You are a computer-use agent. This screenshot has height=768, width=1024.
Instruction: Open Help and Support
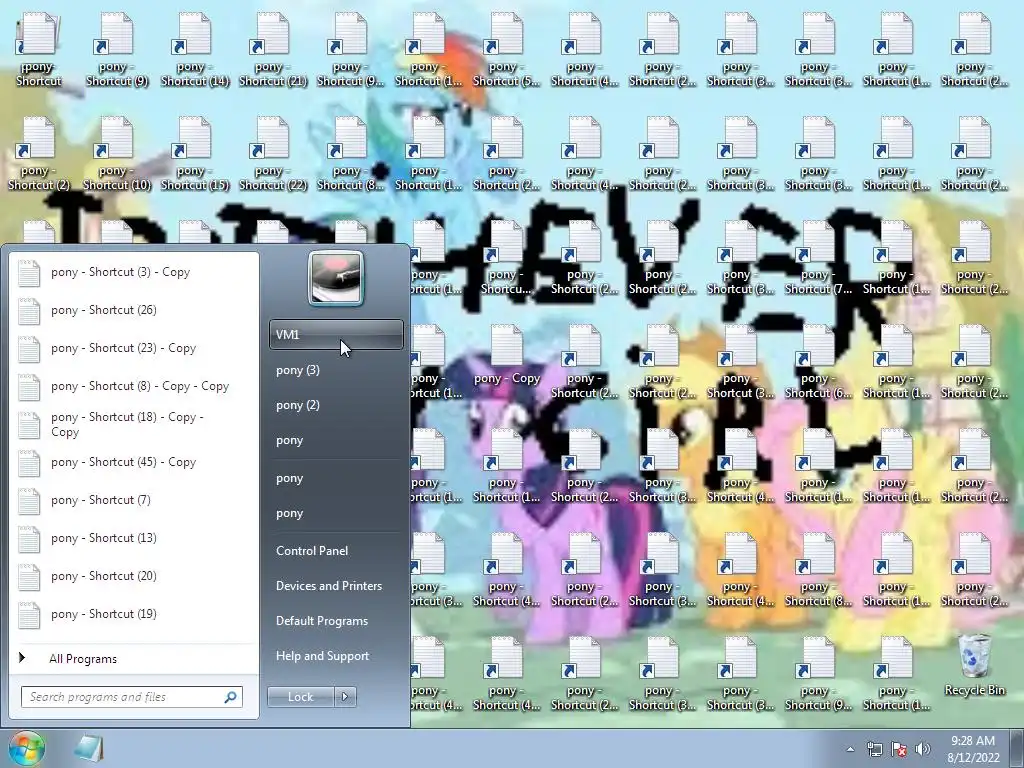click(x=336, y=656)
